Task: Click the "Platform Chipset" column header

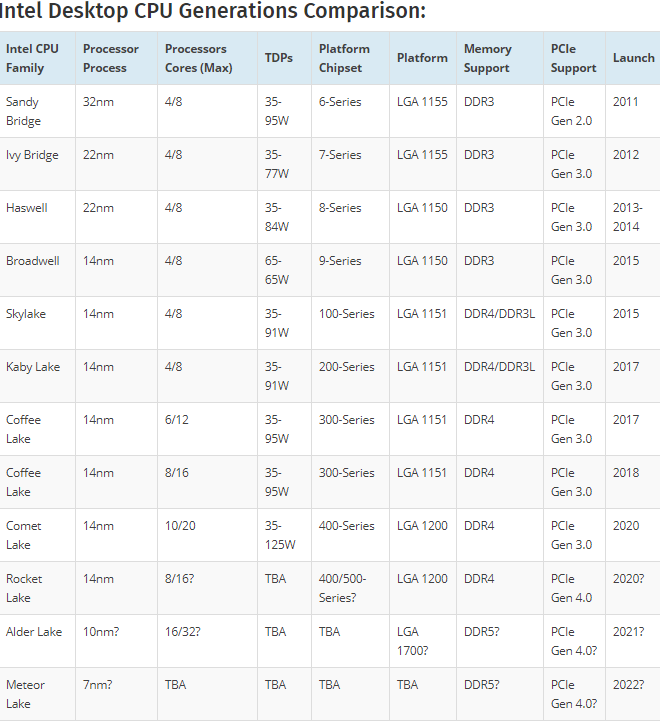Action: point(344,58)
